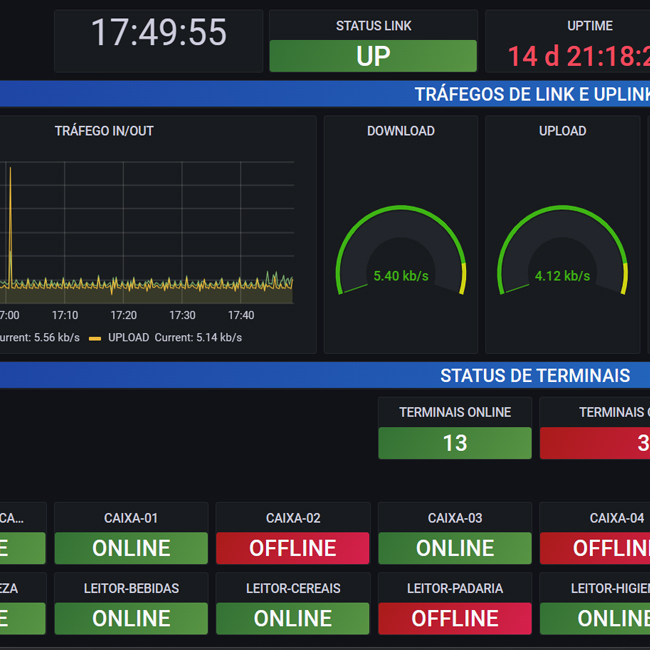Screen dimensions: 650x650
Task: Open the CAIXA-04 panel title
Action: tap(617, 518)
